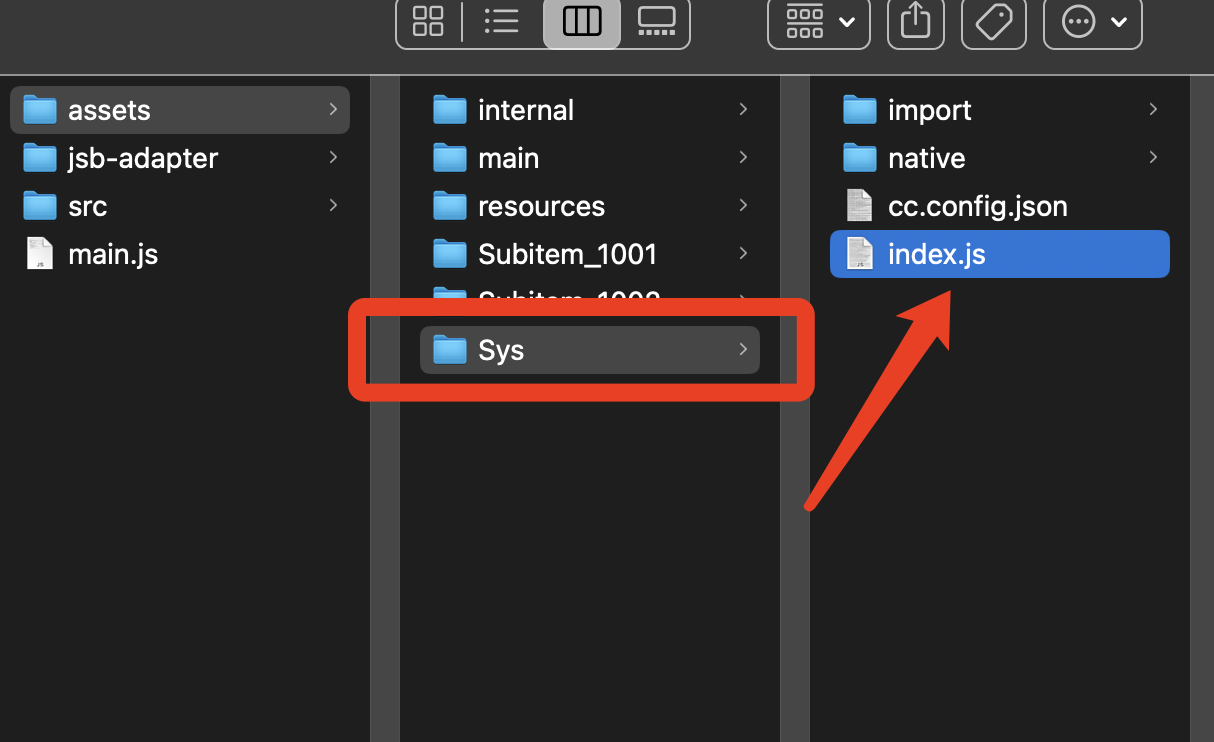Open the Group By dropdown
1214x742 pixels.
coord(819,21)
